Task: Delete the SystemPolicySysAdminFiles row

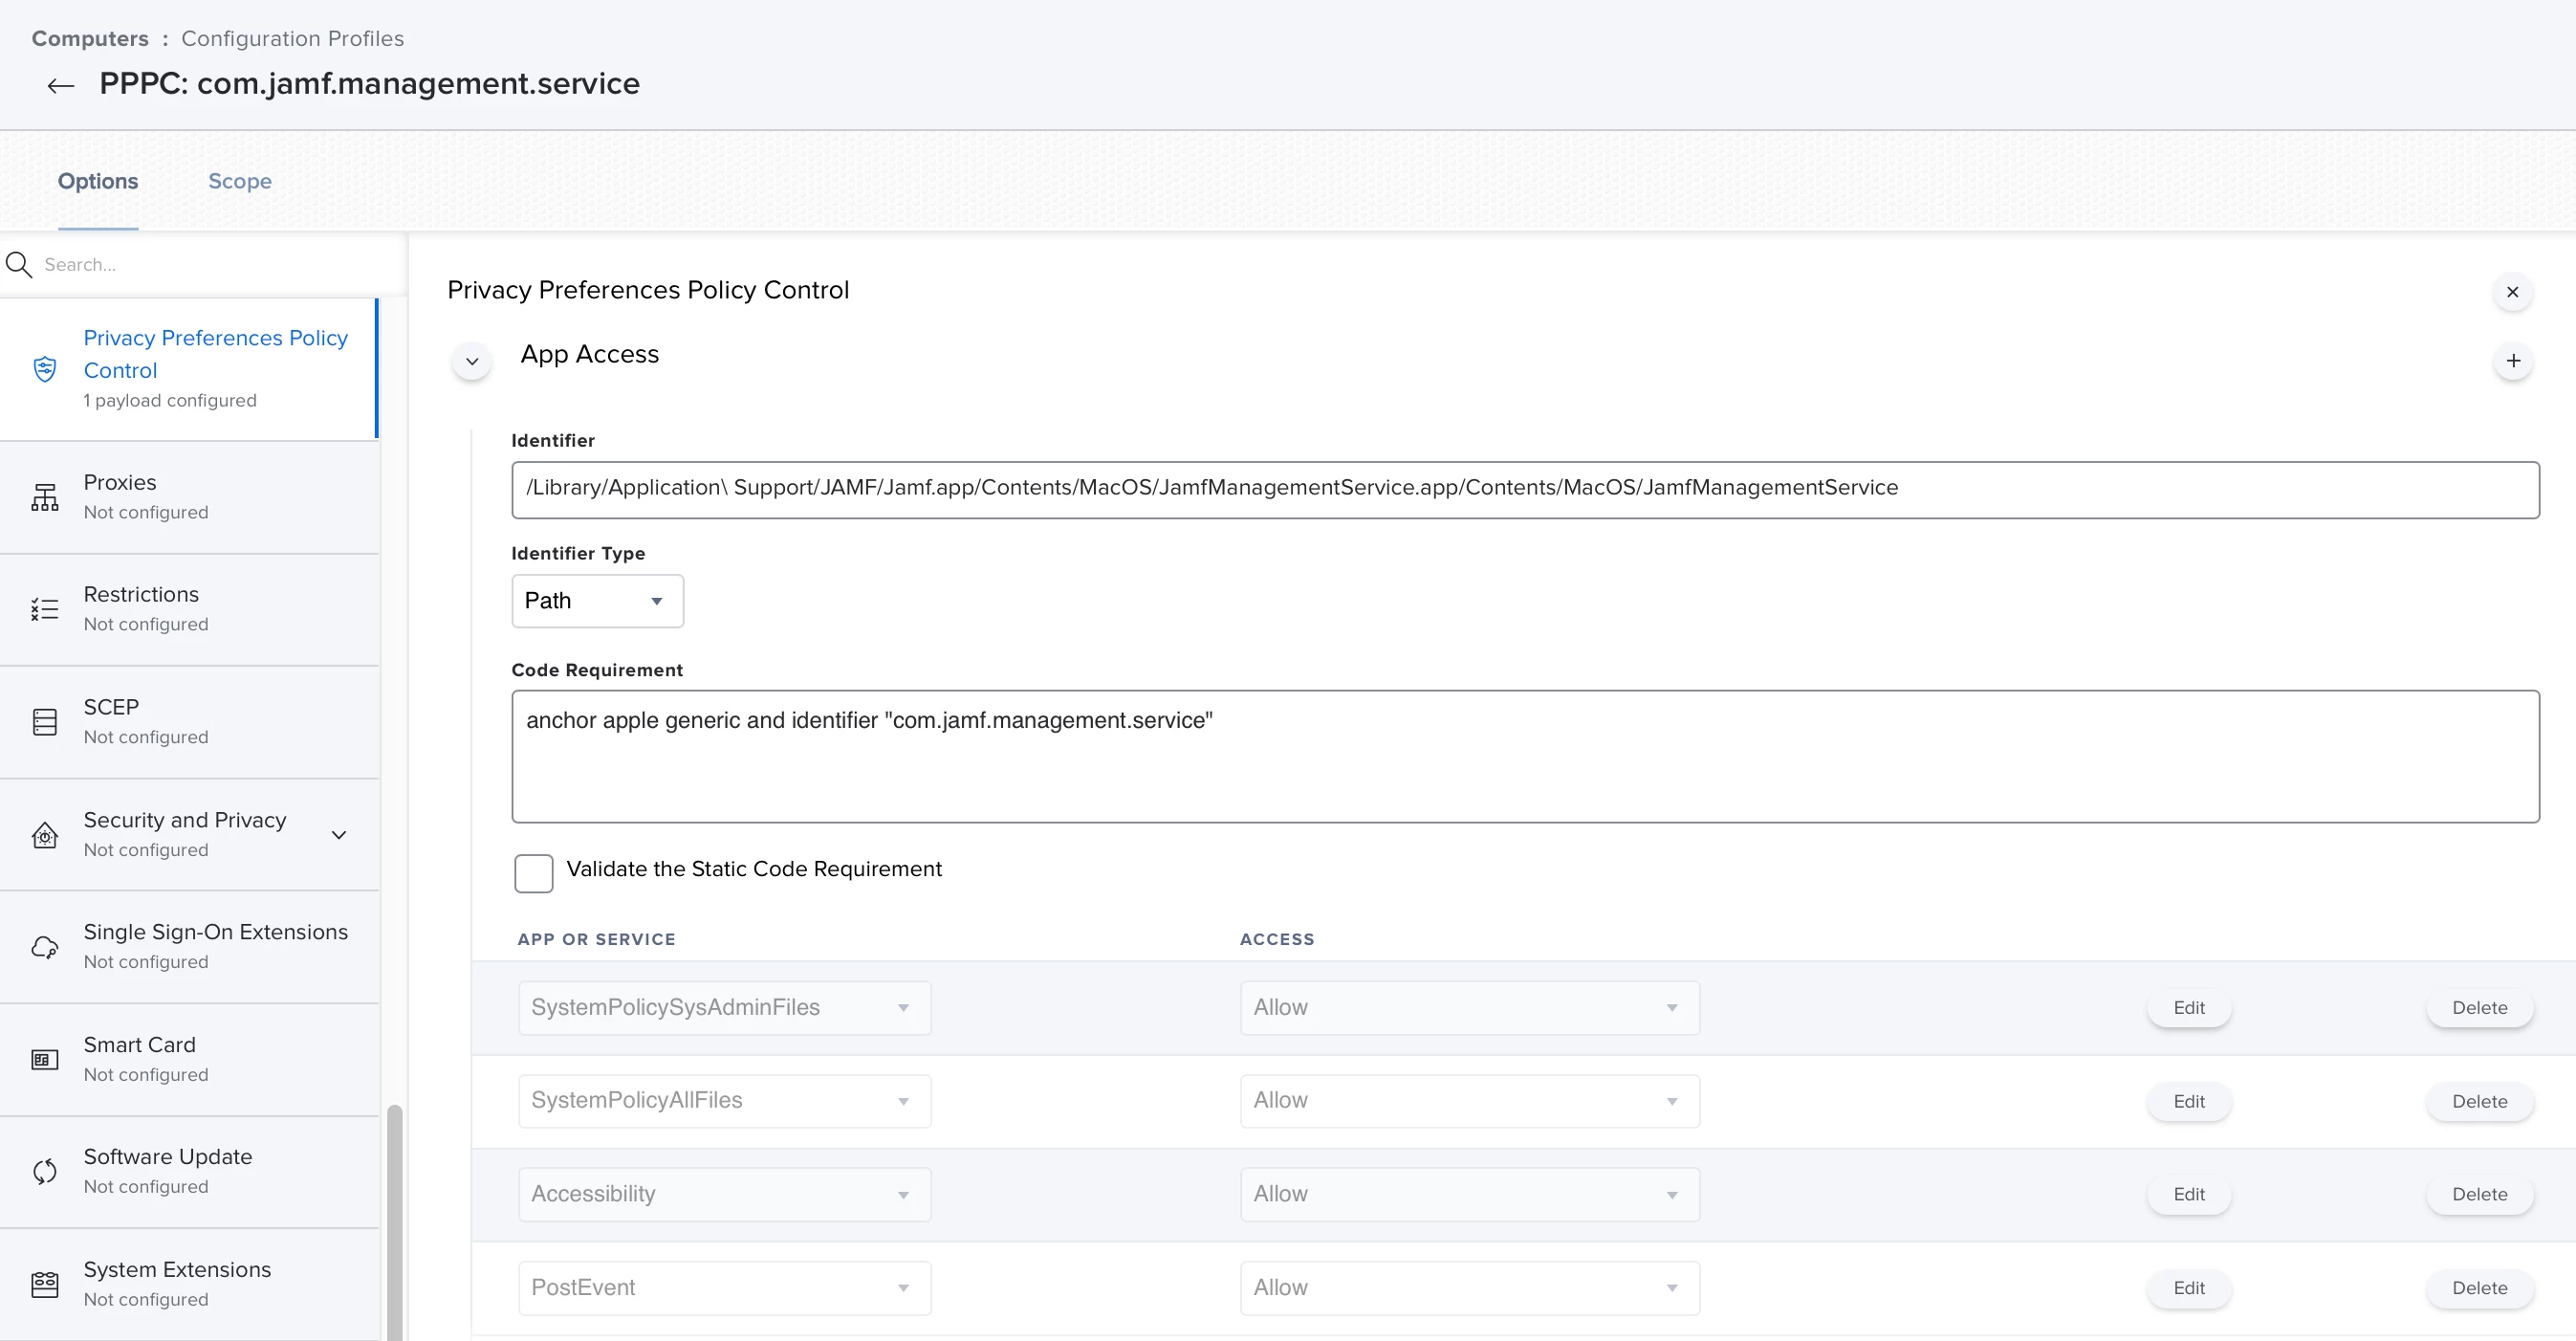Action: coord(2480,1008)
